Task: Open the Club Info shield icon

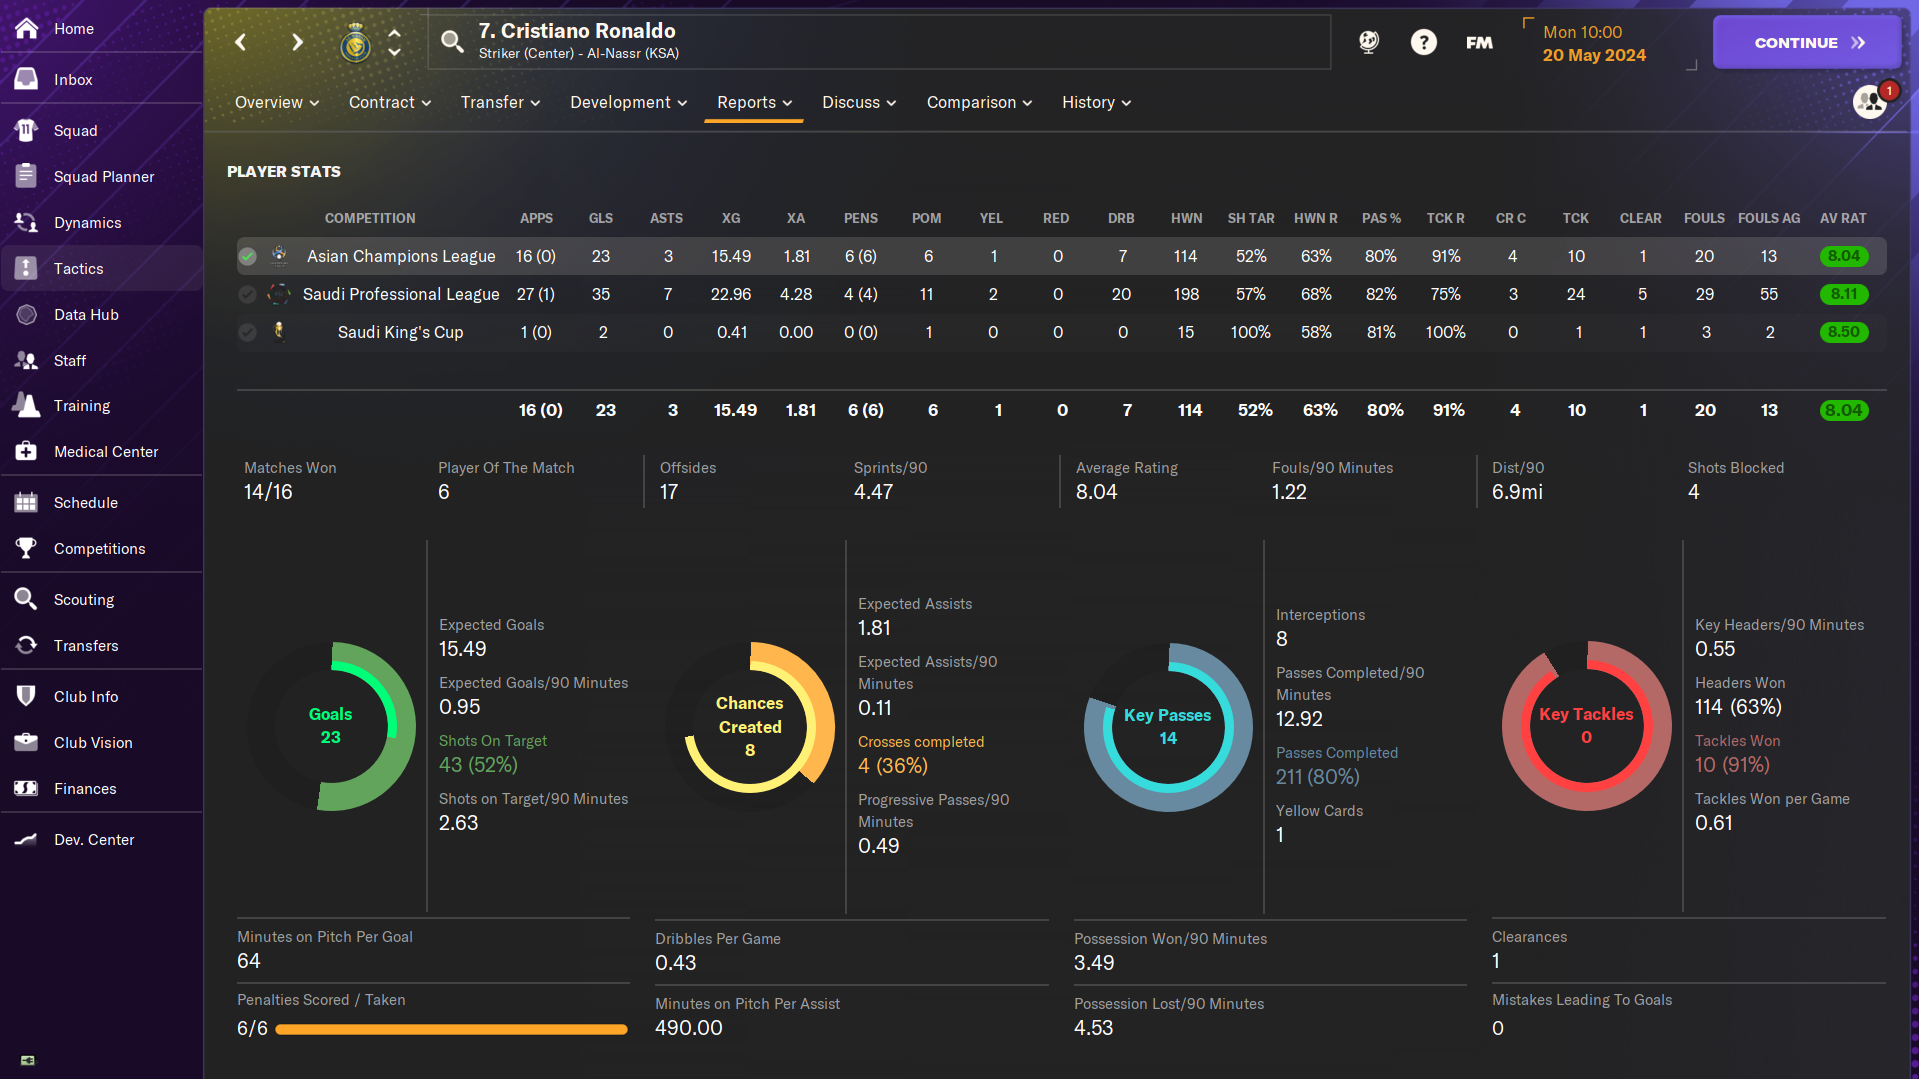Action: 27,696
